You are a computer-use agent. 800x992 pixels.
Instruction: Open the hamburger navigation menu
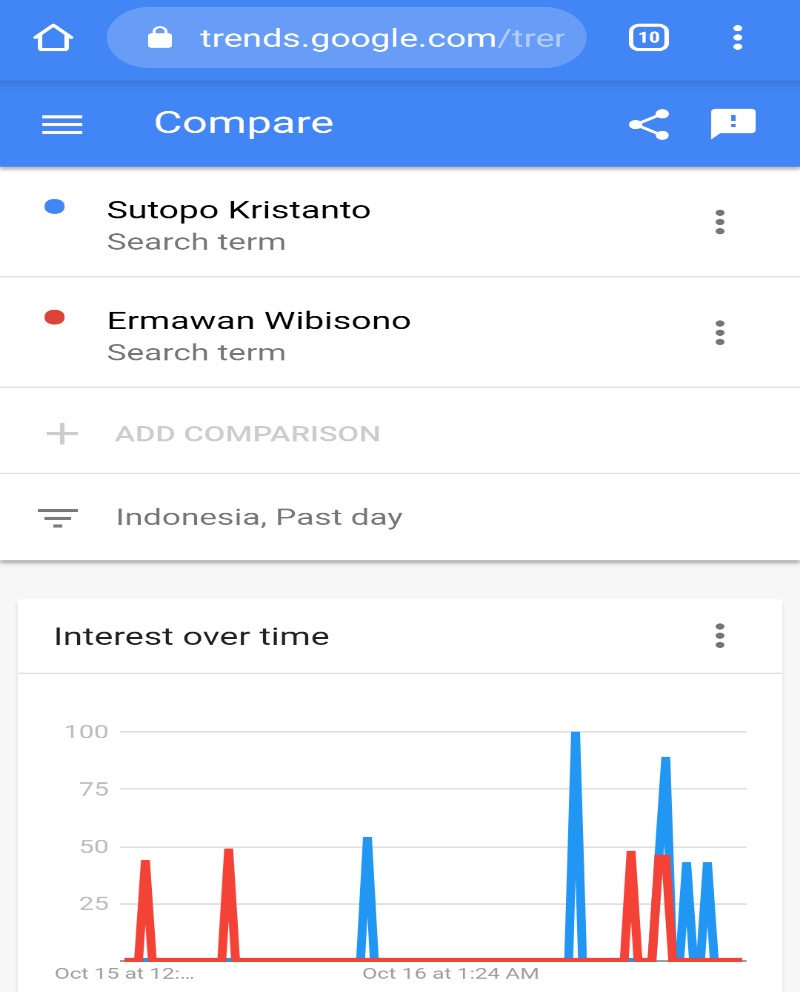[x=62, y=124]
